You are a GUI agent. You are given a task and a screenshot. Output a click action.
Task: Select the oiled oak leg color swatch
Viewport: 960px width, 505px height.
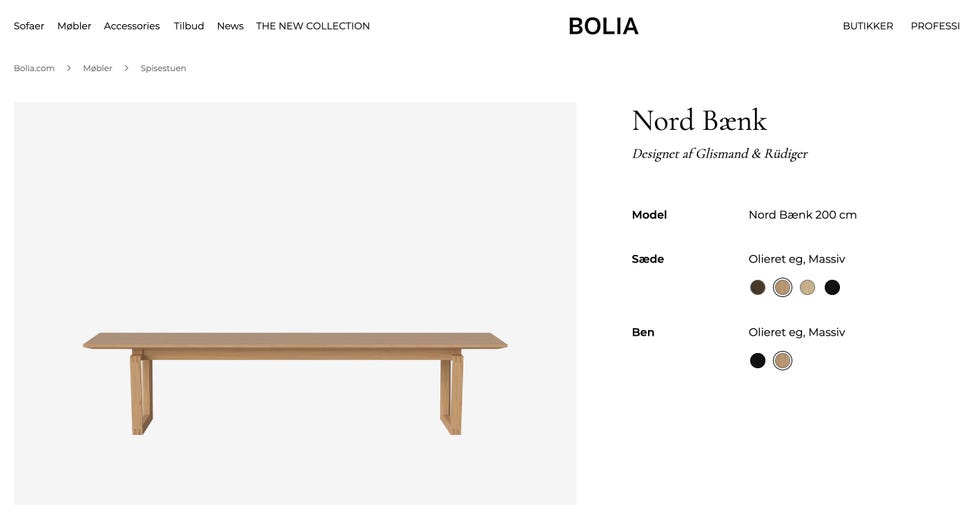[782, 361]
